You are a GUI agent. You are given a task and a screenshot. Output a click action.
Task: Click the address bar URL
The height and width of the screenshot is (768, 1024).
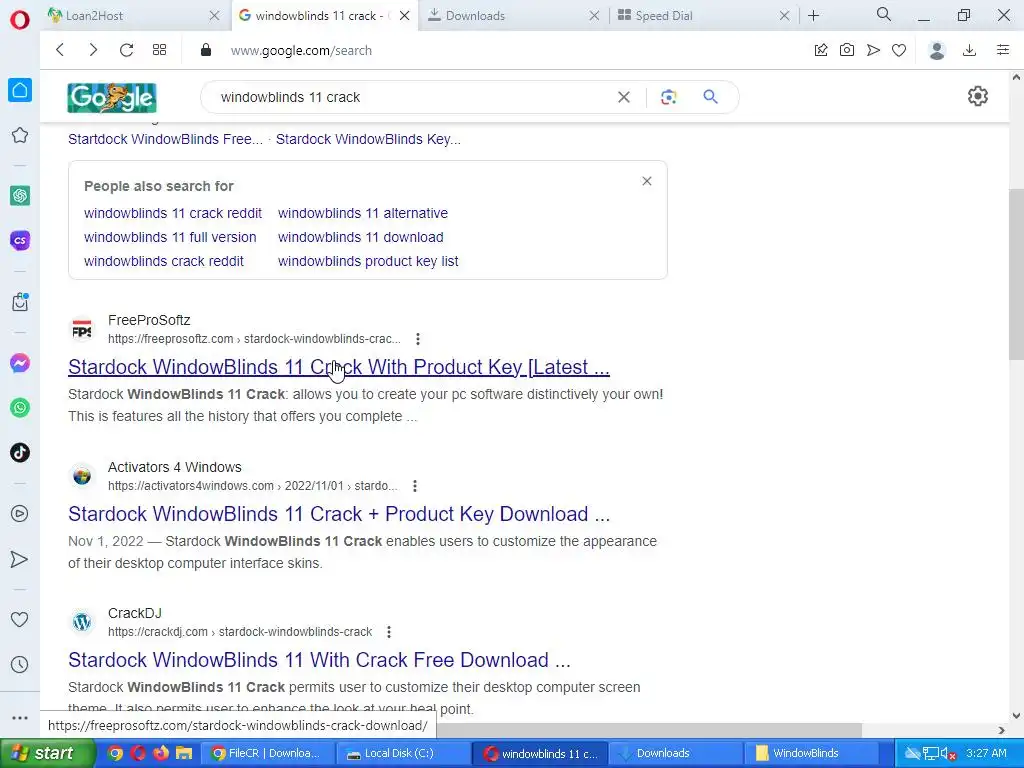[x=301, y=50]
